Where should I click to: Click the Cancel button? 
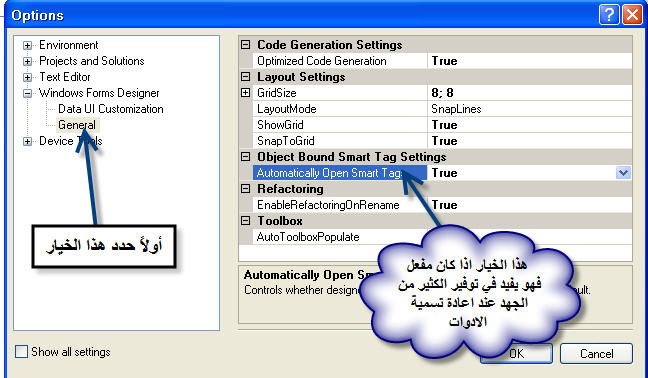coord(596,354)
